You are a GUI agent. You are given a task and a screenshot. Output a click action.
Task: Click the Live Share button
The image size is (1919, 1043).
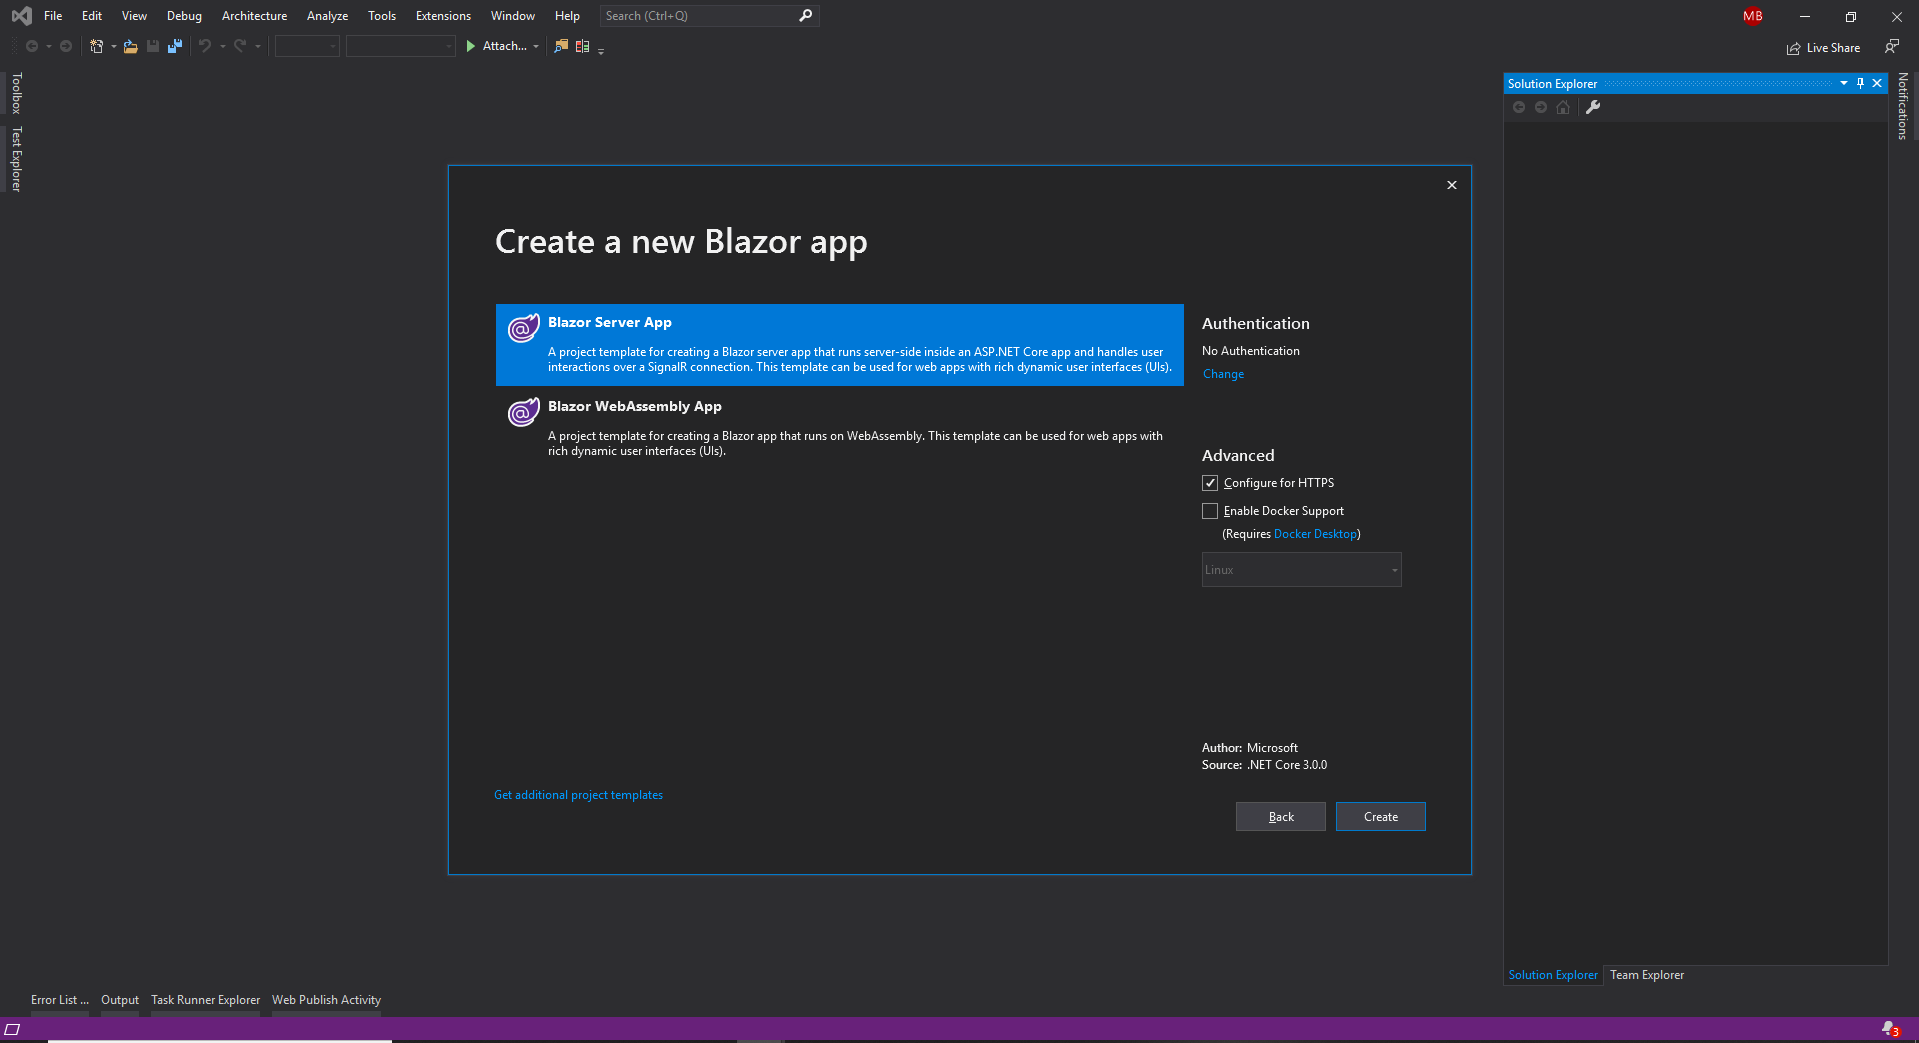(1823, 48)
